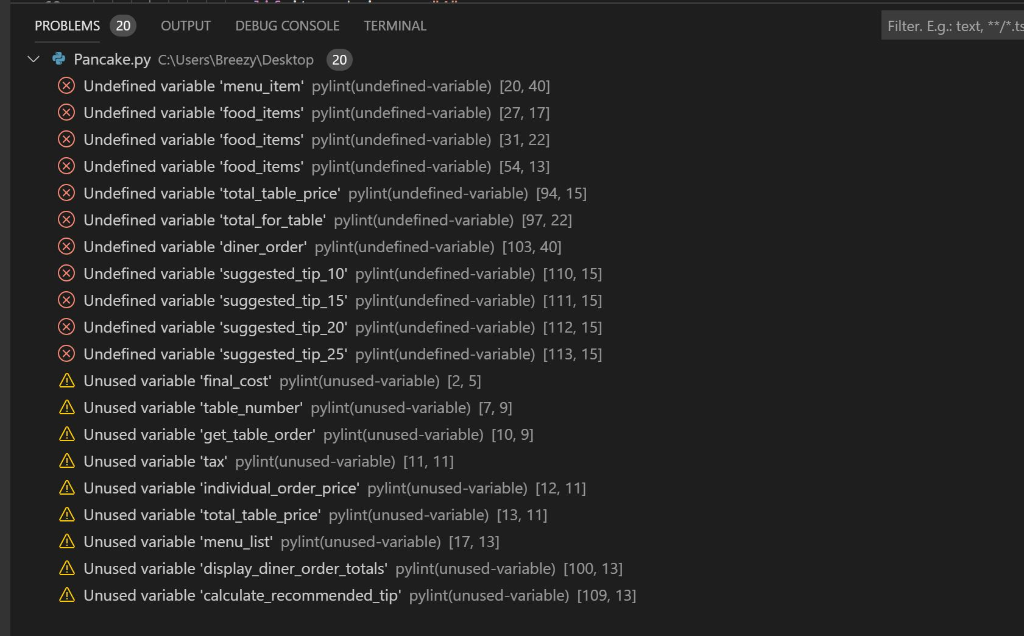Screen dimensions: 1024x636
Task: Switch to the OUTPUT tab
Action: tap(185, 26)
